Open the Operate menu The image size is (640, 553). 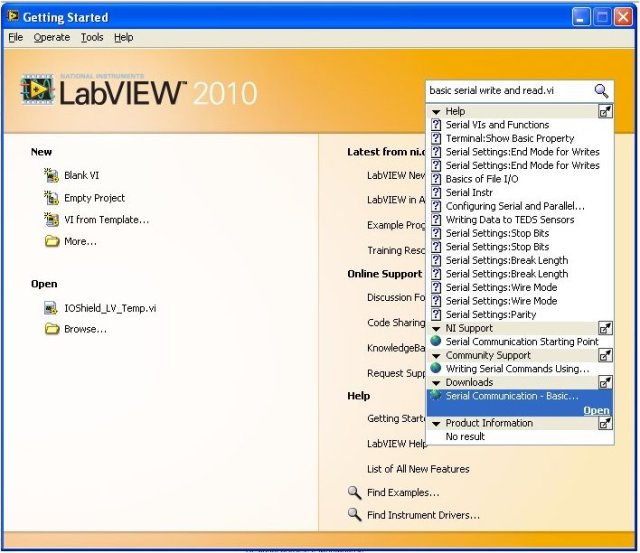pos(52,37)
